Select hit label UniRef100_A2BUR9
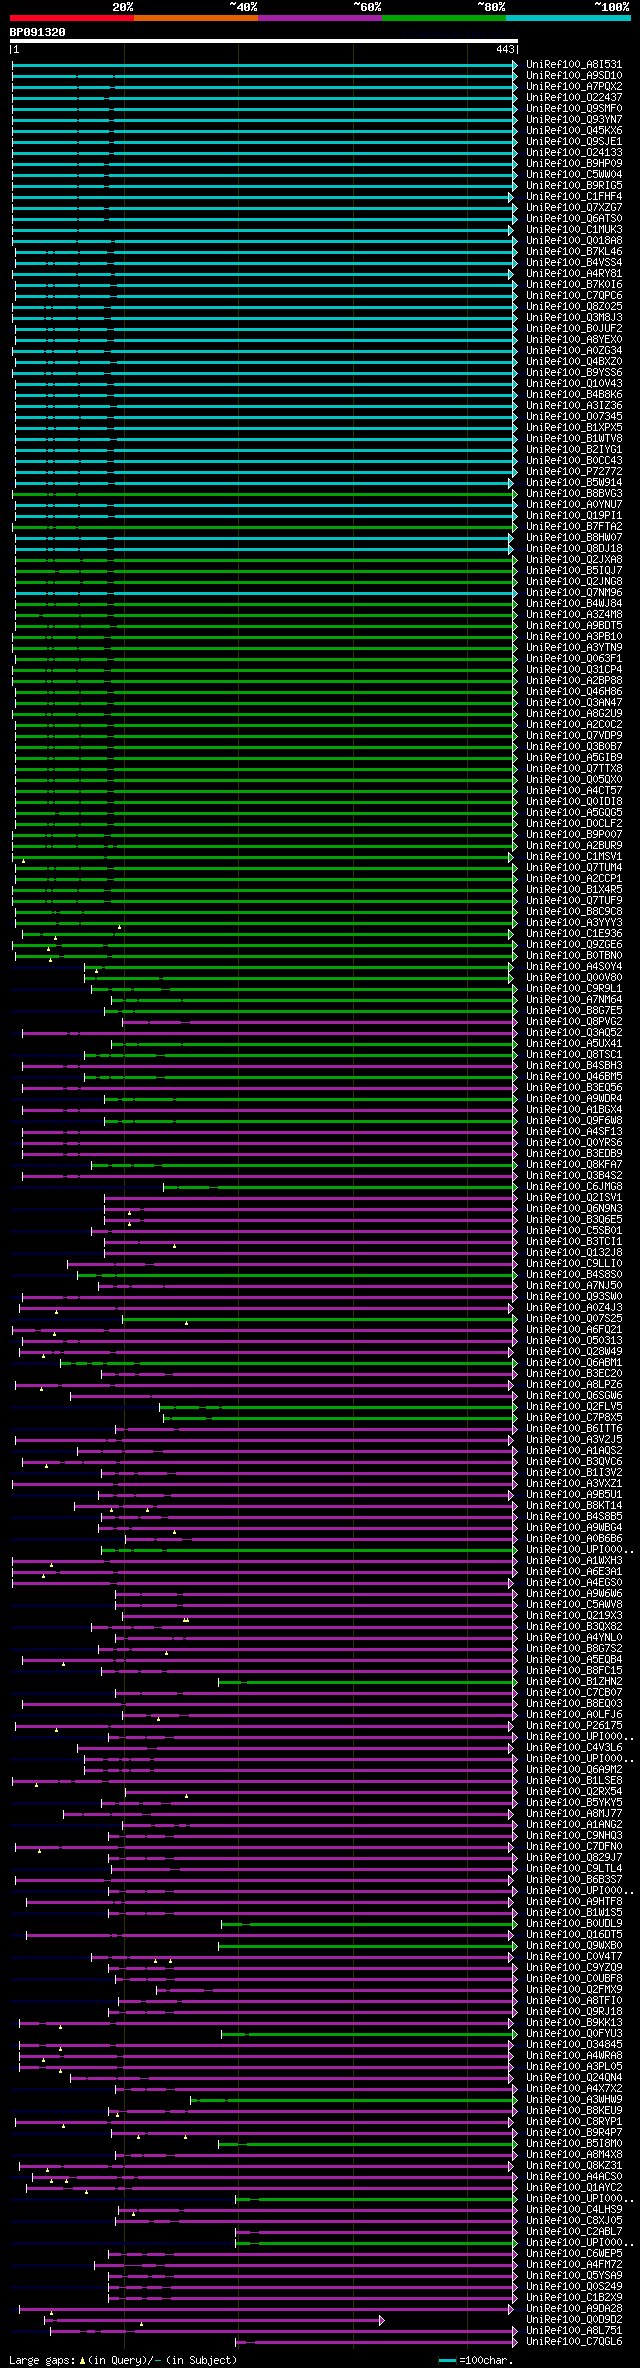Screen dimensions: 640x2368 [574, 846]
